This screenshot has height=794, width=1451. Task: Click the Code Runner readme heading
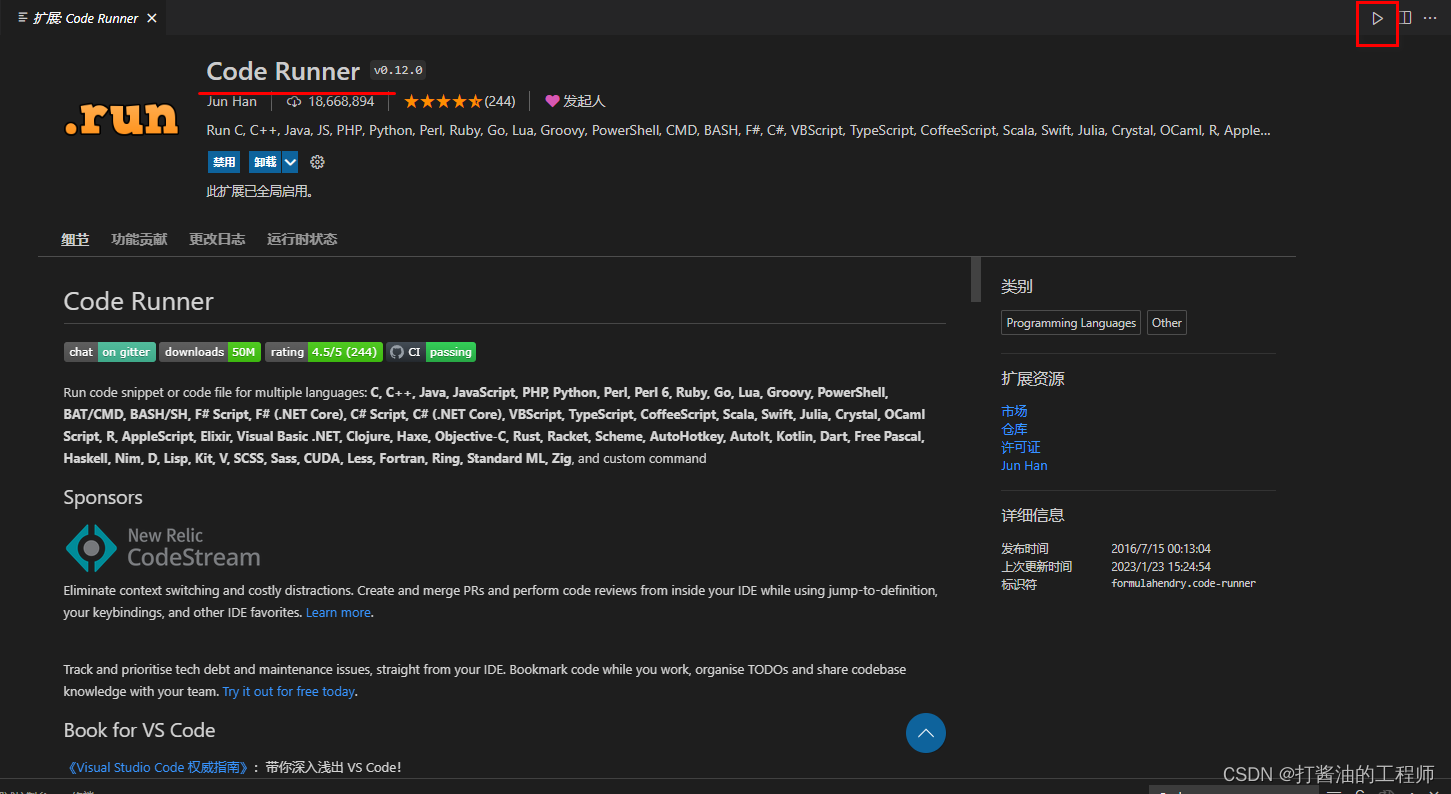(139, 301)
